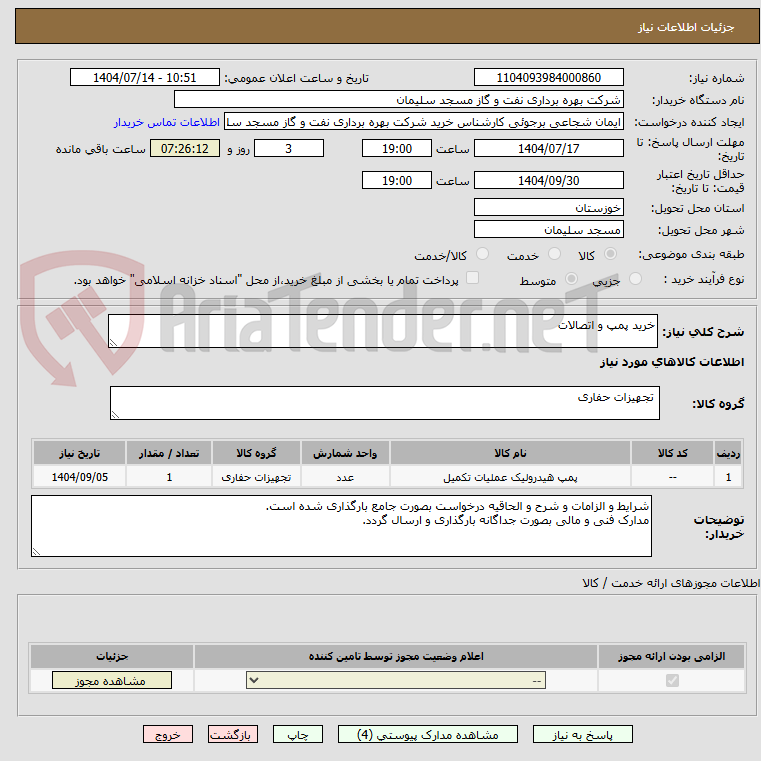Click announcement date field 1404/07/14 - 10:51
This screenshot has width=761, height=761.
click(x=145, y=78)
